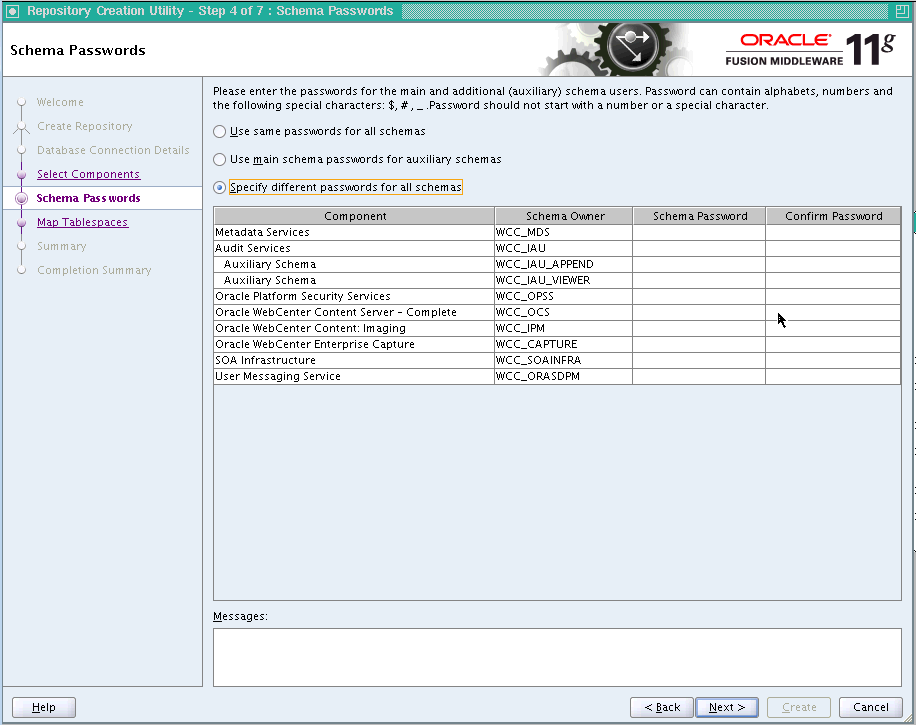Screen dimensions: 916x725
Task: Select the Audit Services component cell
Action: [x=354, y=248]
